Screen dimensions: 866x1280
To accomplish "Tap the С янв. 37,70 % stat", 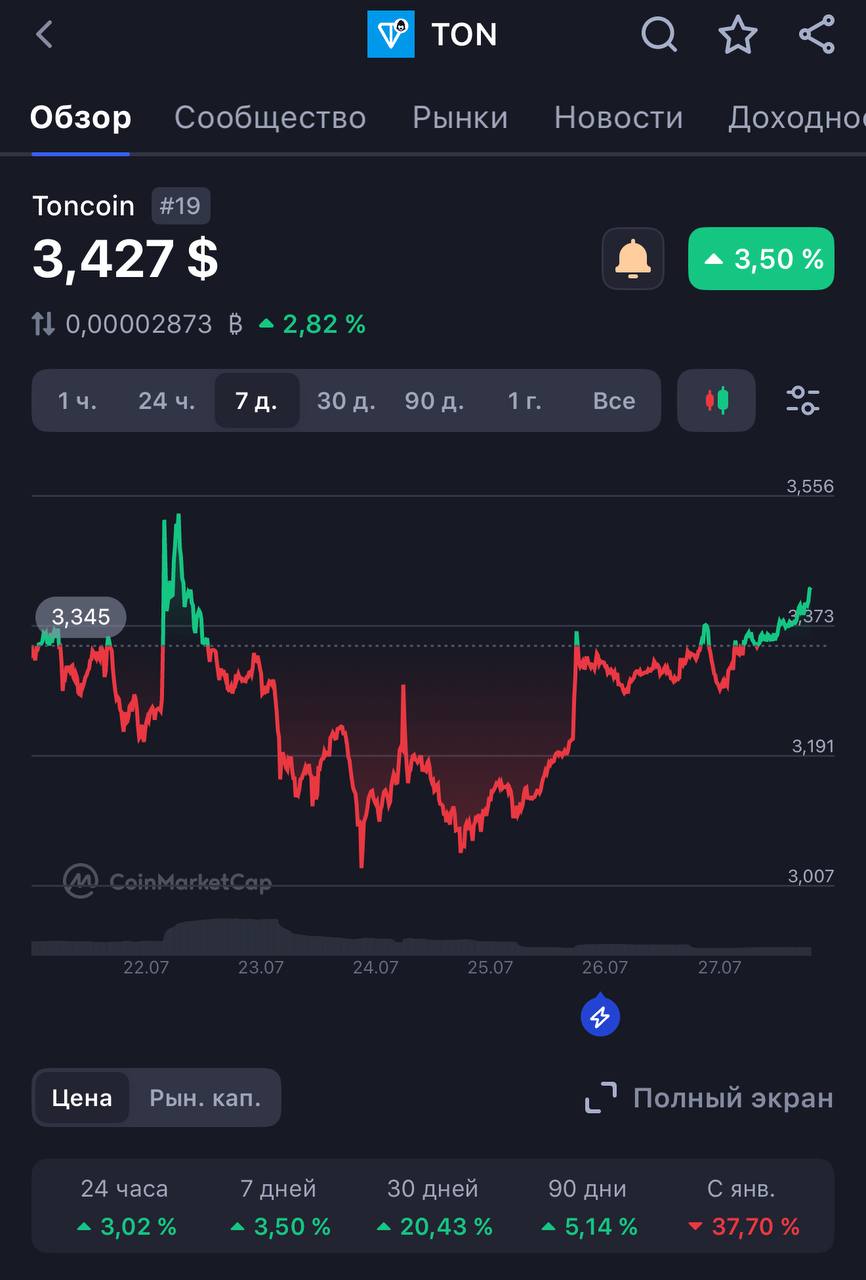I will (742, 1208).
